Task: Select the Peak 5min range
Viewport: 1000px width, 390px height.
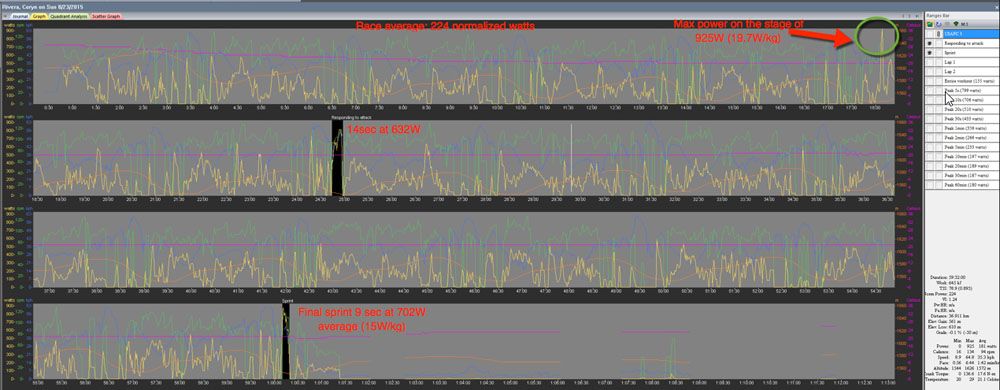Action: coord(971,147)
